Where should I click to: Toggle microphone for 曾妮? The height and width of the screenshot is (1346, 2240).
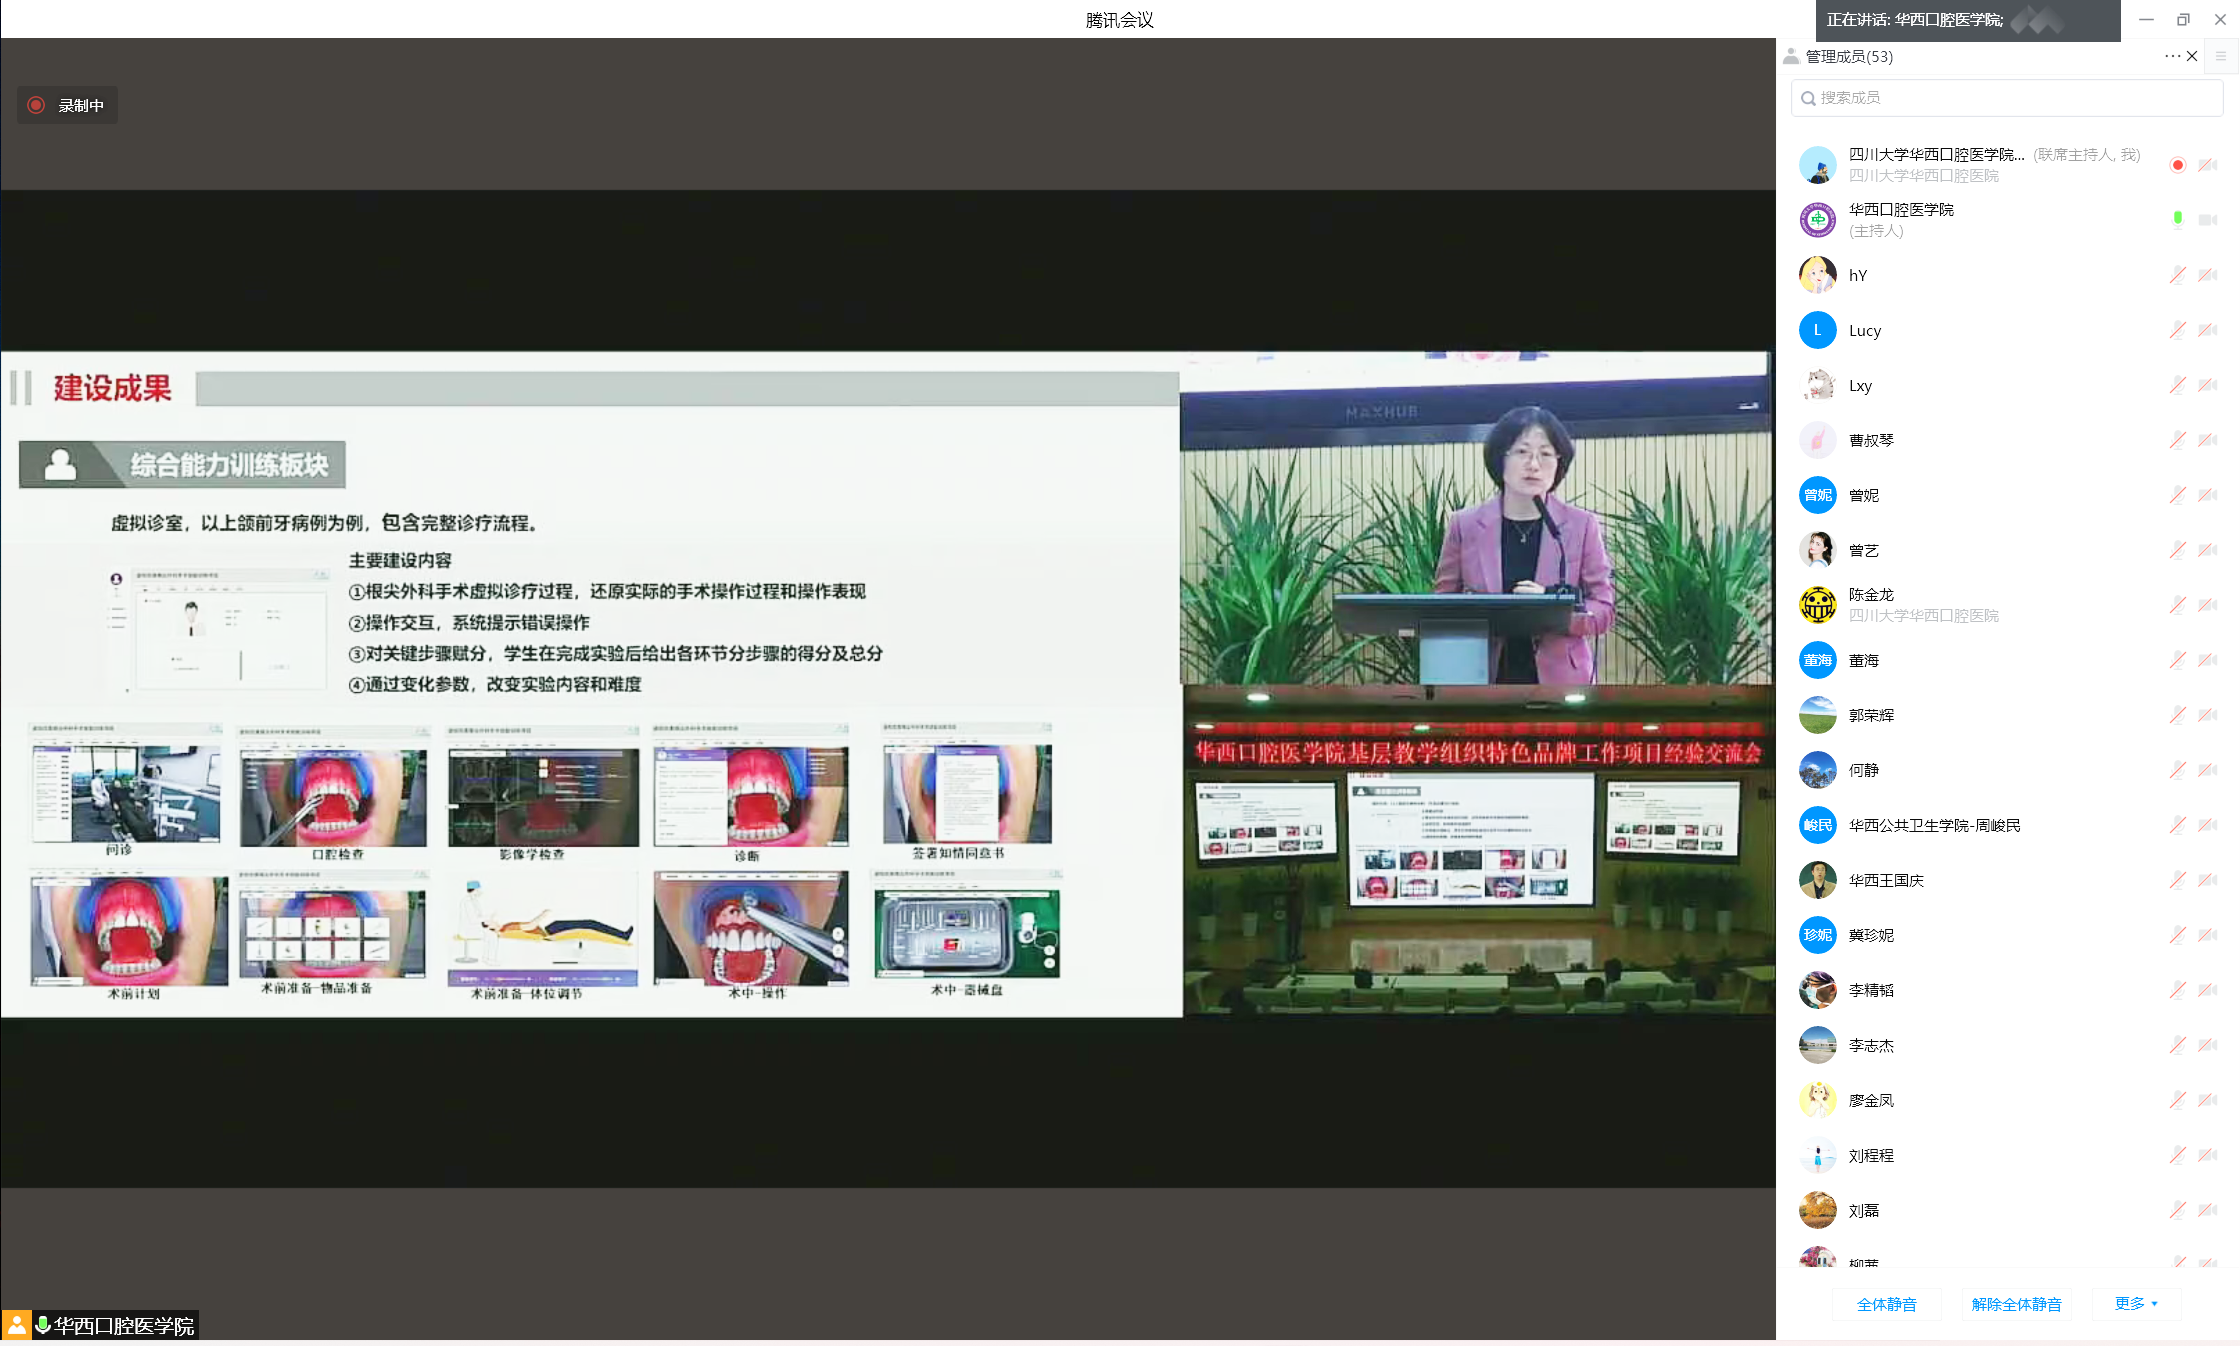2177,495
